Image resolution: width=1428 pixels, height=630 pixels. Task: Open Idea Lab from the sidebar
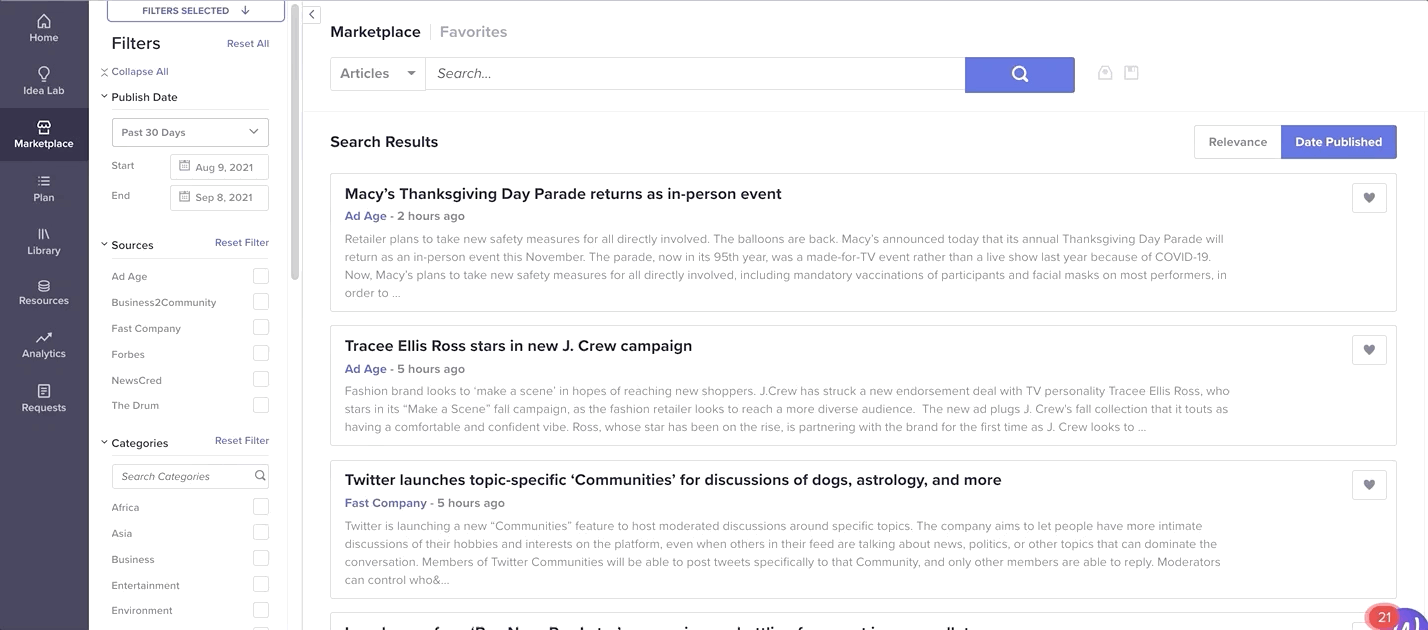tap(44, 81)
